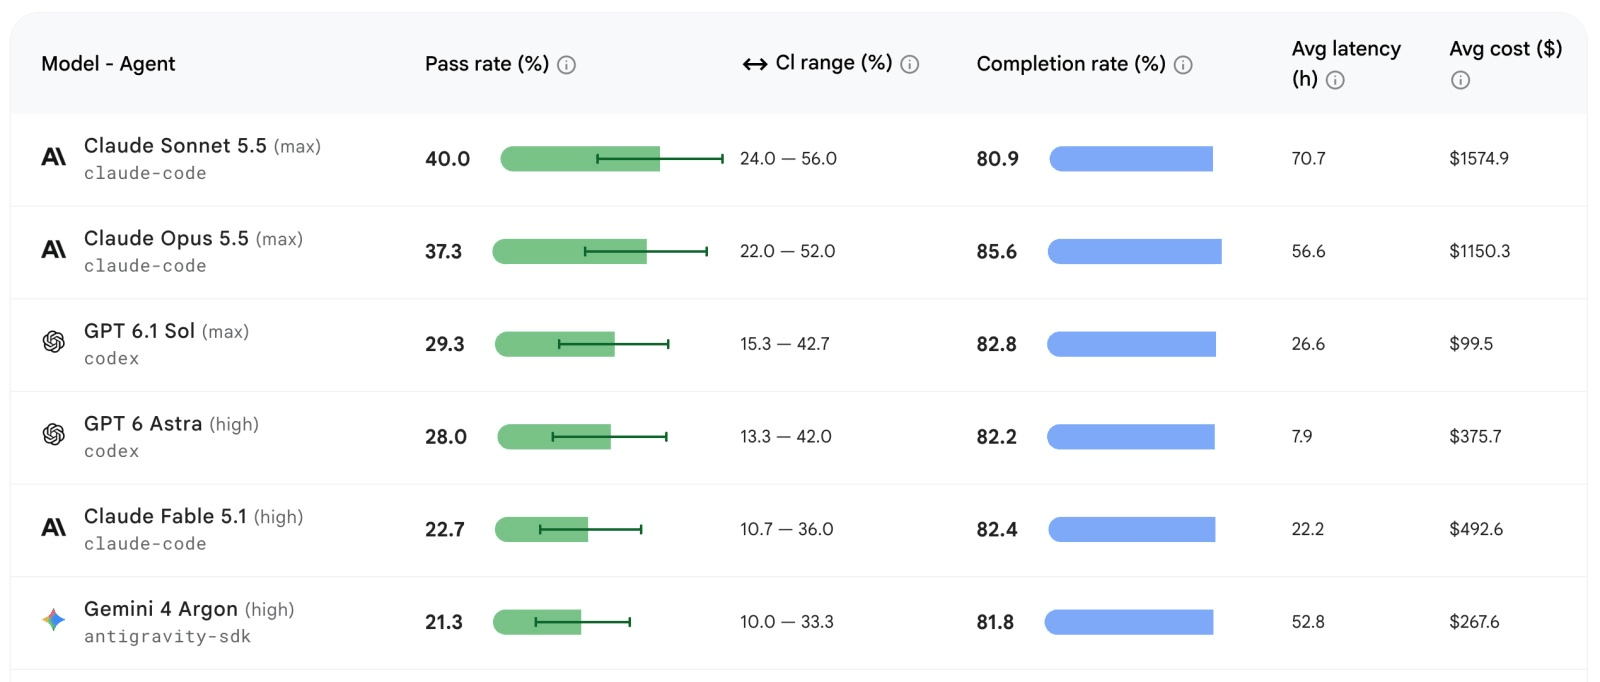The width and height of the screenshot is (1600, 682).
Task: Click the Anthropic logo beside Claude Sonnet 5.5
Action: [x=54, y=157]
